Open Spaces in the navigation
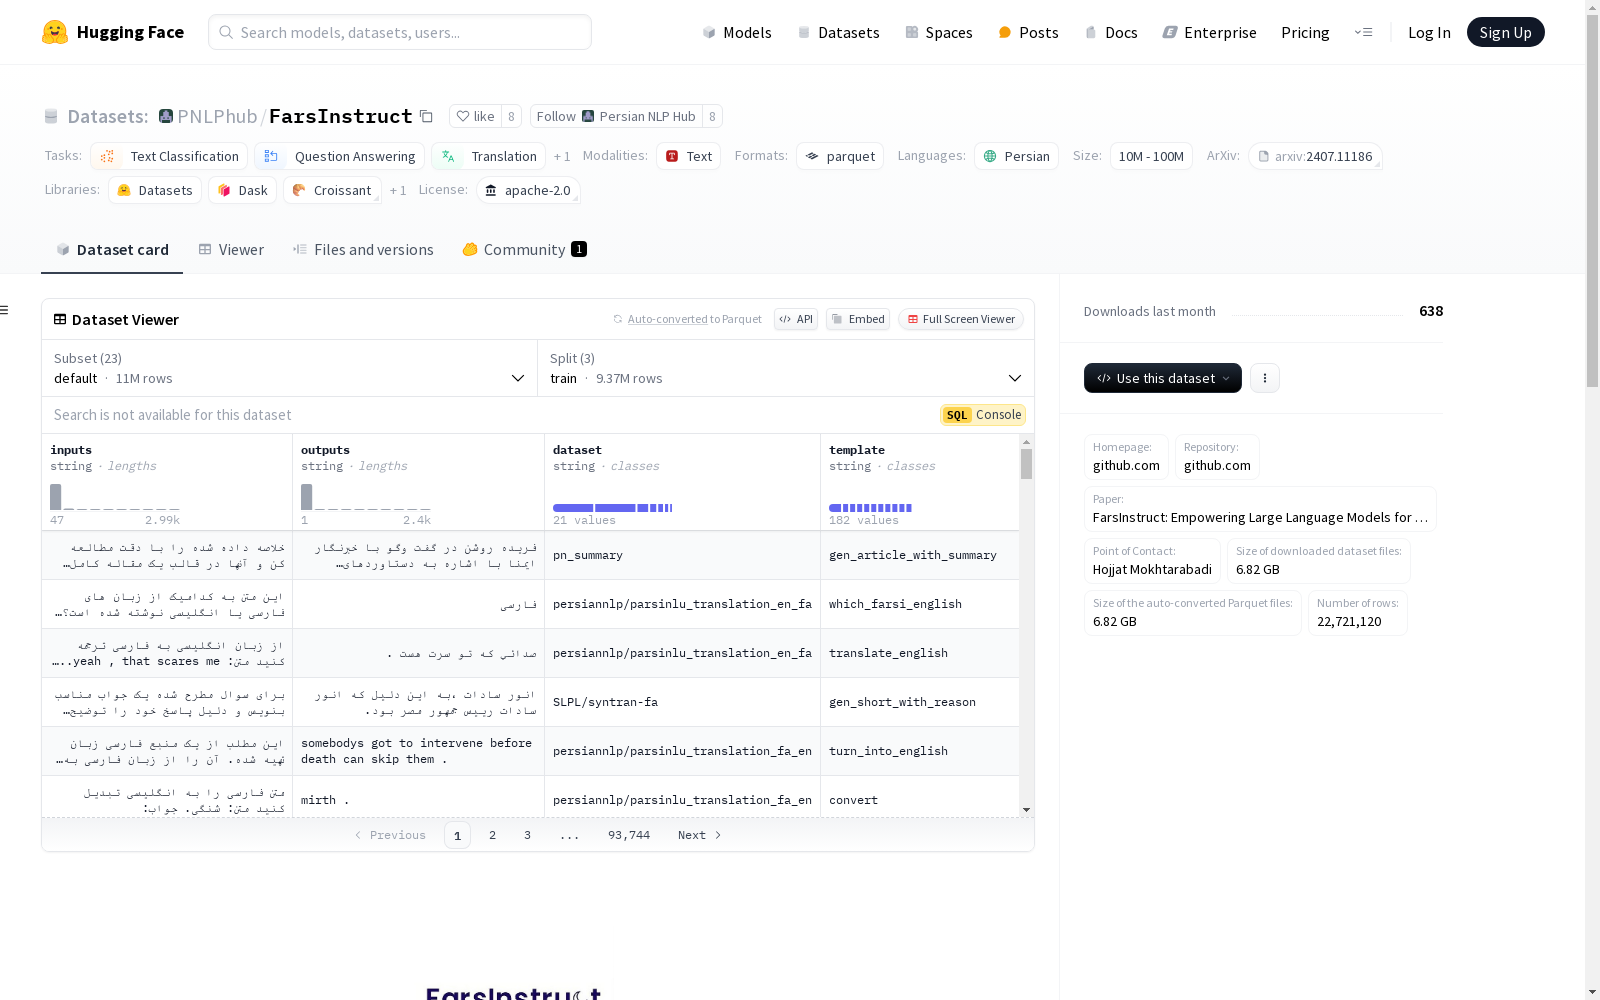 click(938, 32)
